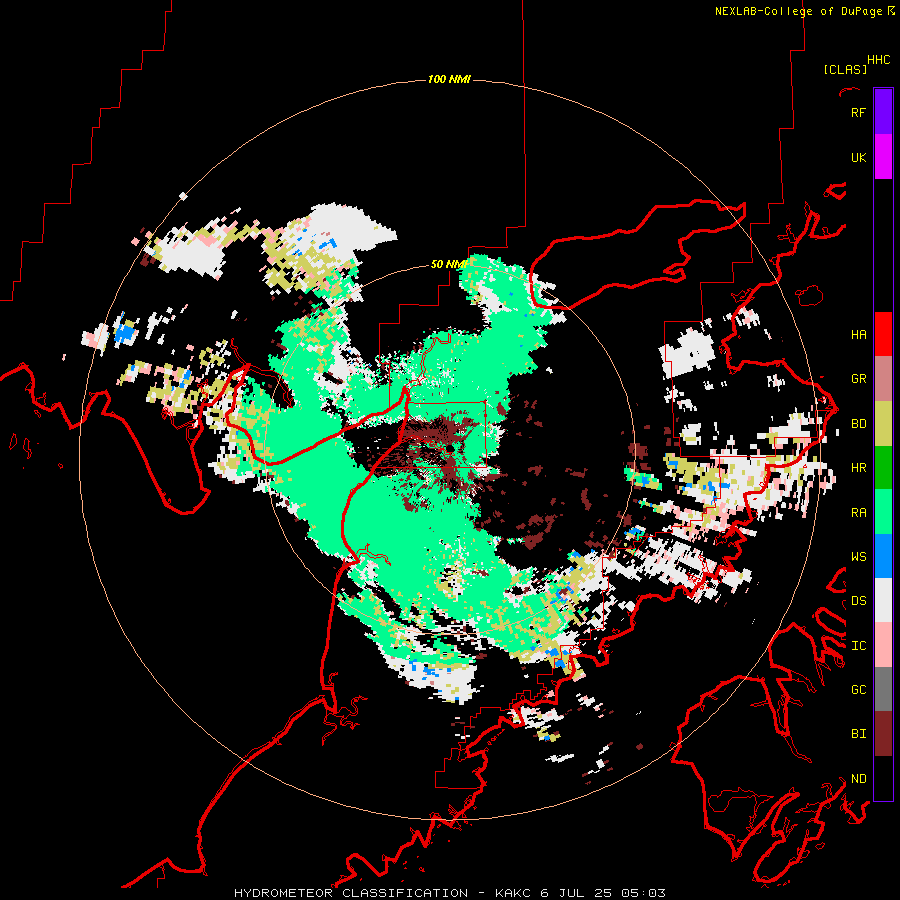Click the ND black legend swatch
Viewport: 900px width, 900px height.
click(883, 778)
